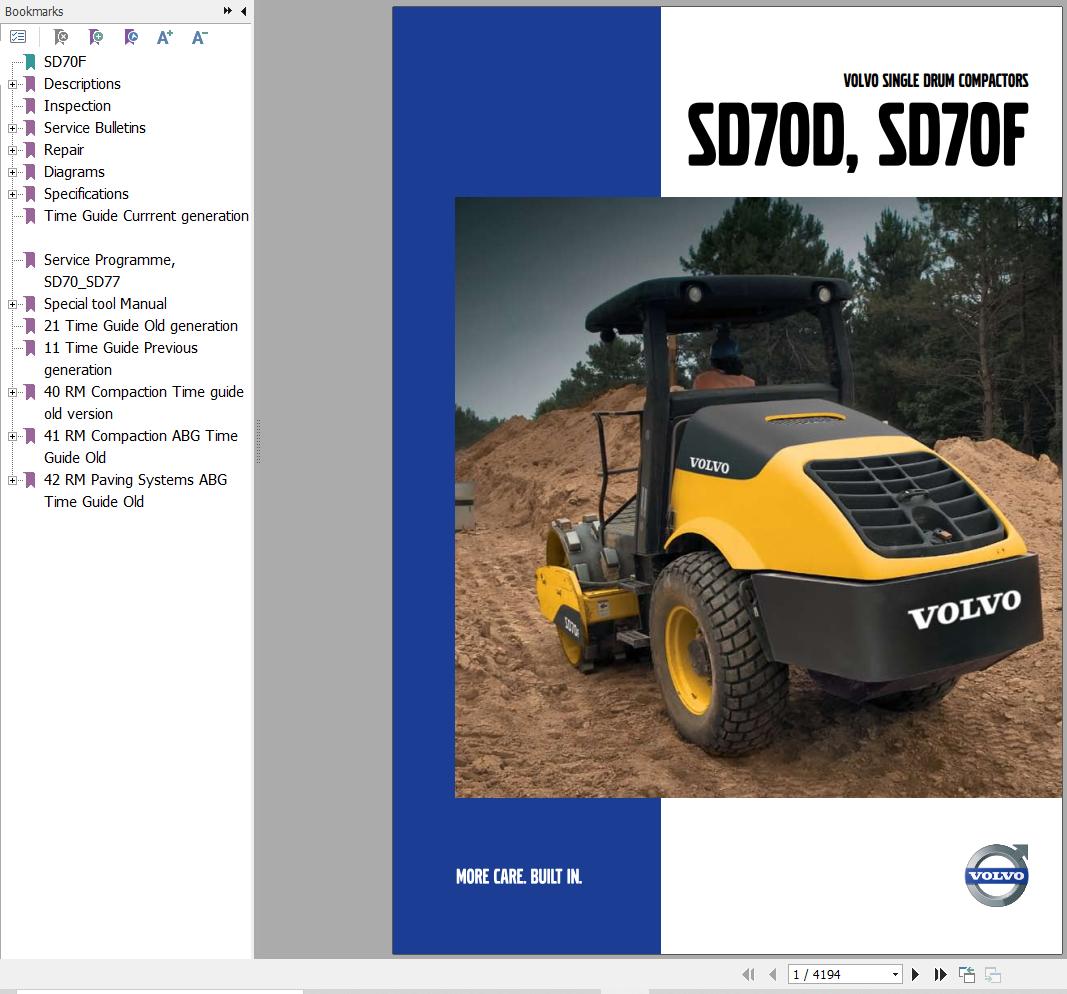1067x994 pixels.
Task: Open the SD70F bookmark
Action: pyautogui.click(x=65, y=62)
